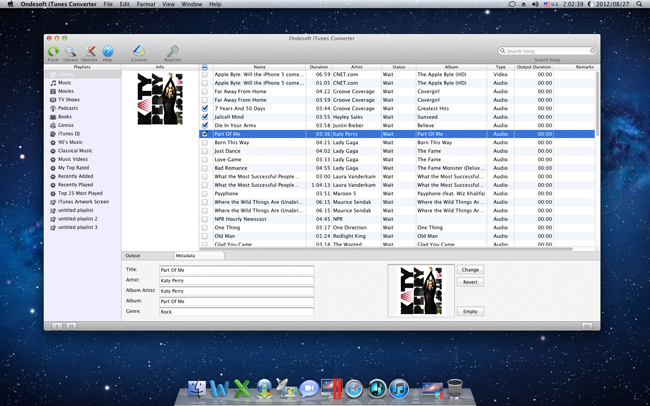Open iTunes from the Dock

(x=399, y=389)
